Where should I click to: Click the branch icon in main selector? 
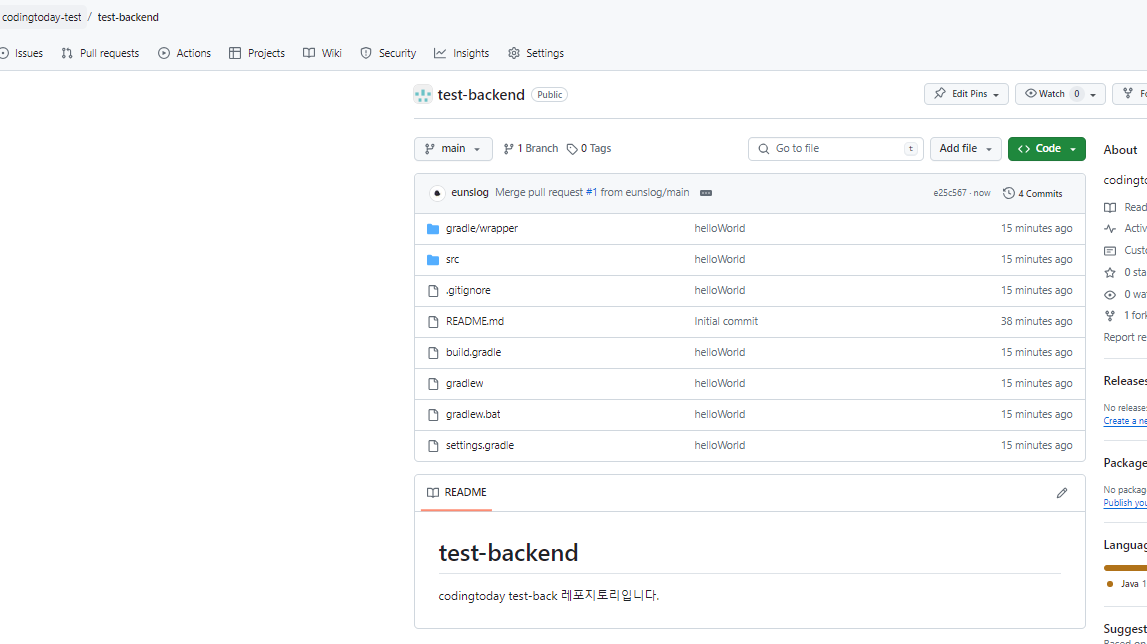pos(429,149)
